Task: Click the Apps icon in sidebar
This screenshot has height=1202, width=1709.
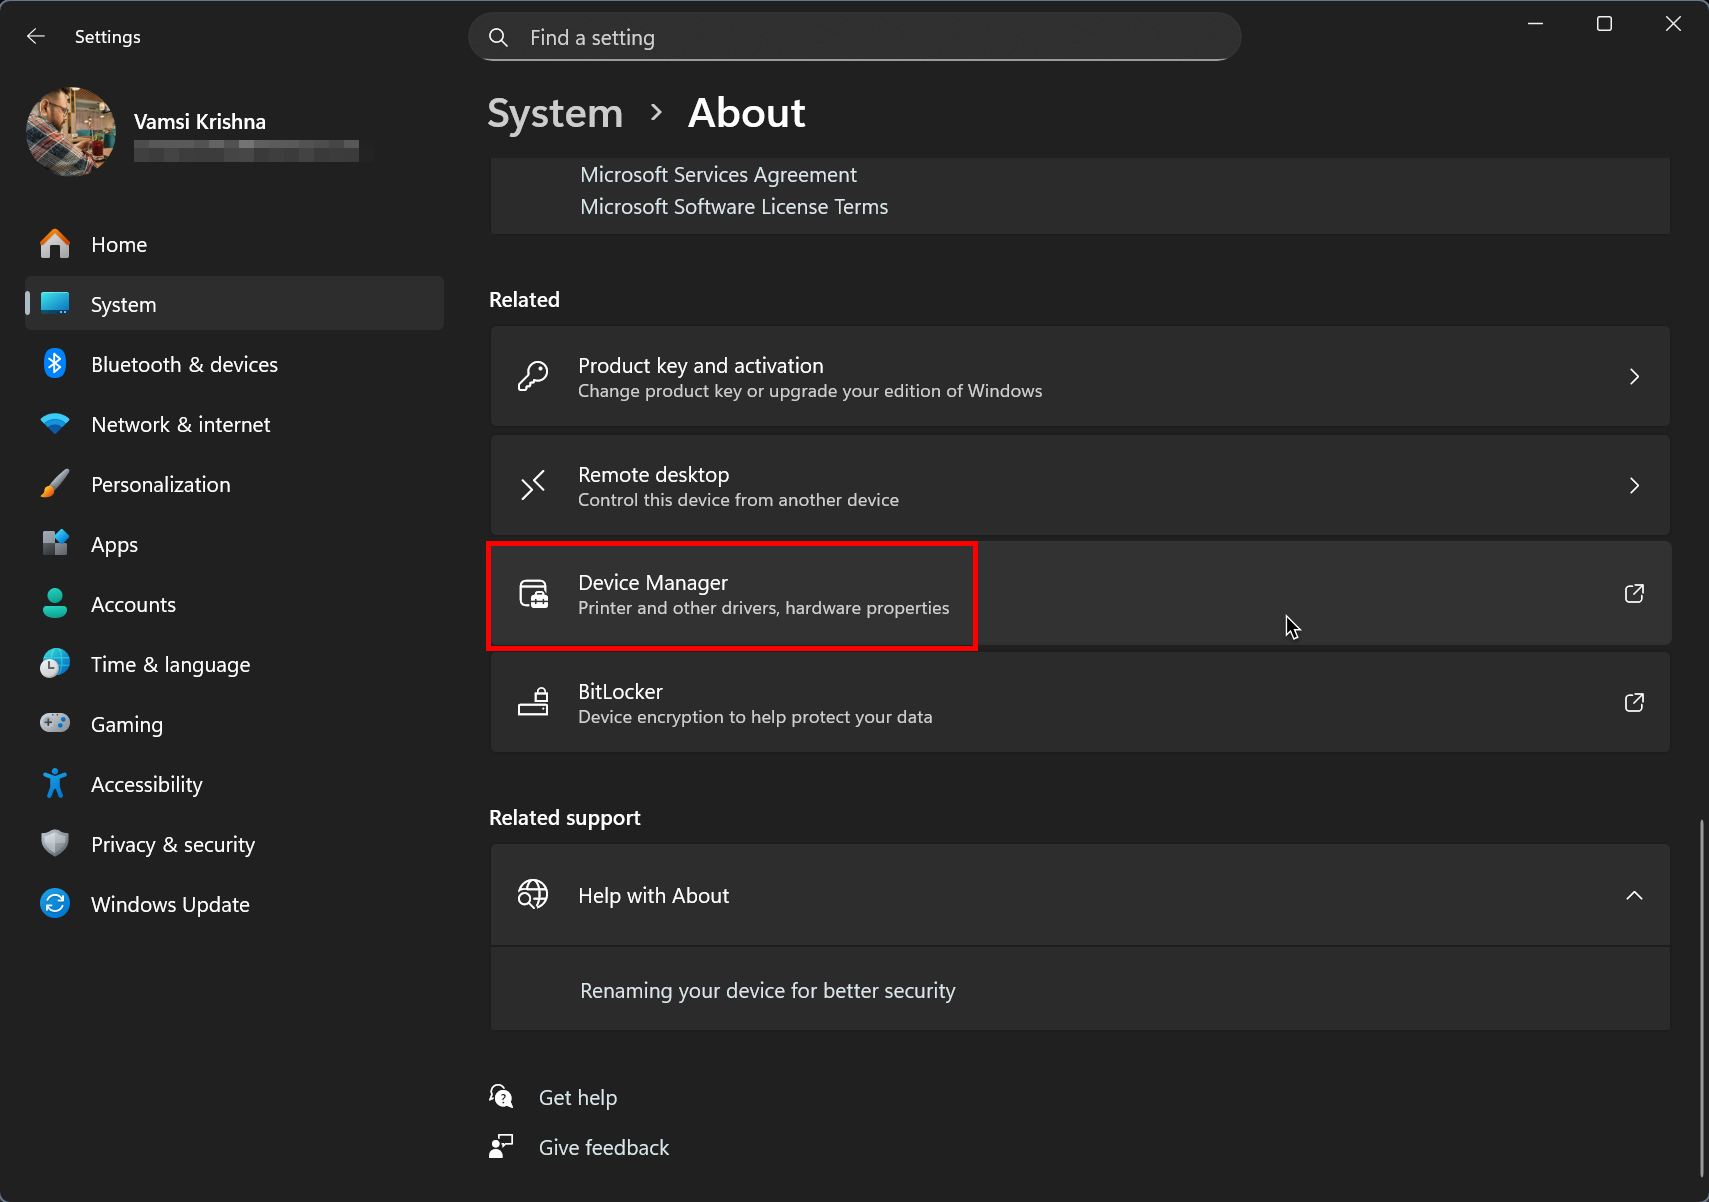Action: pyautogui.click(x=55, y=544)
